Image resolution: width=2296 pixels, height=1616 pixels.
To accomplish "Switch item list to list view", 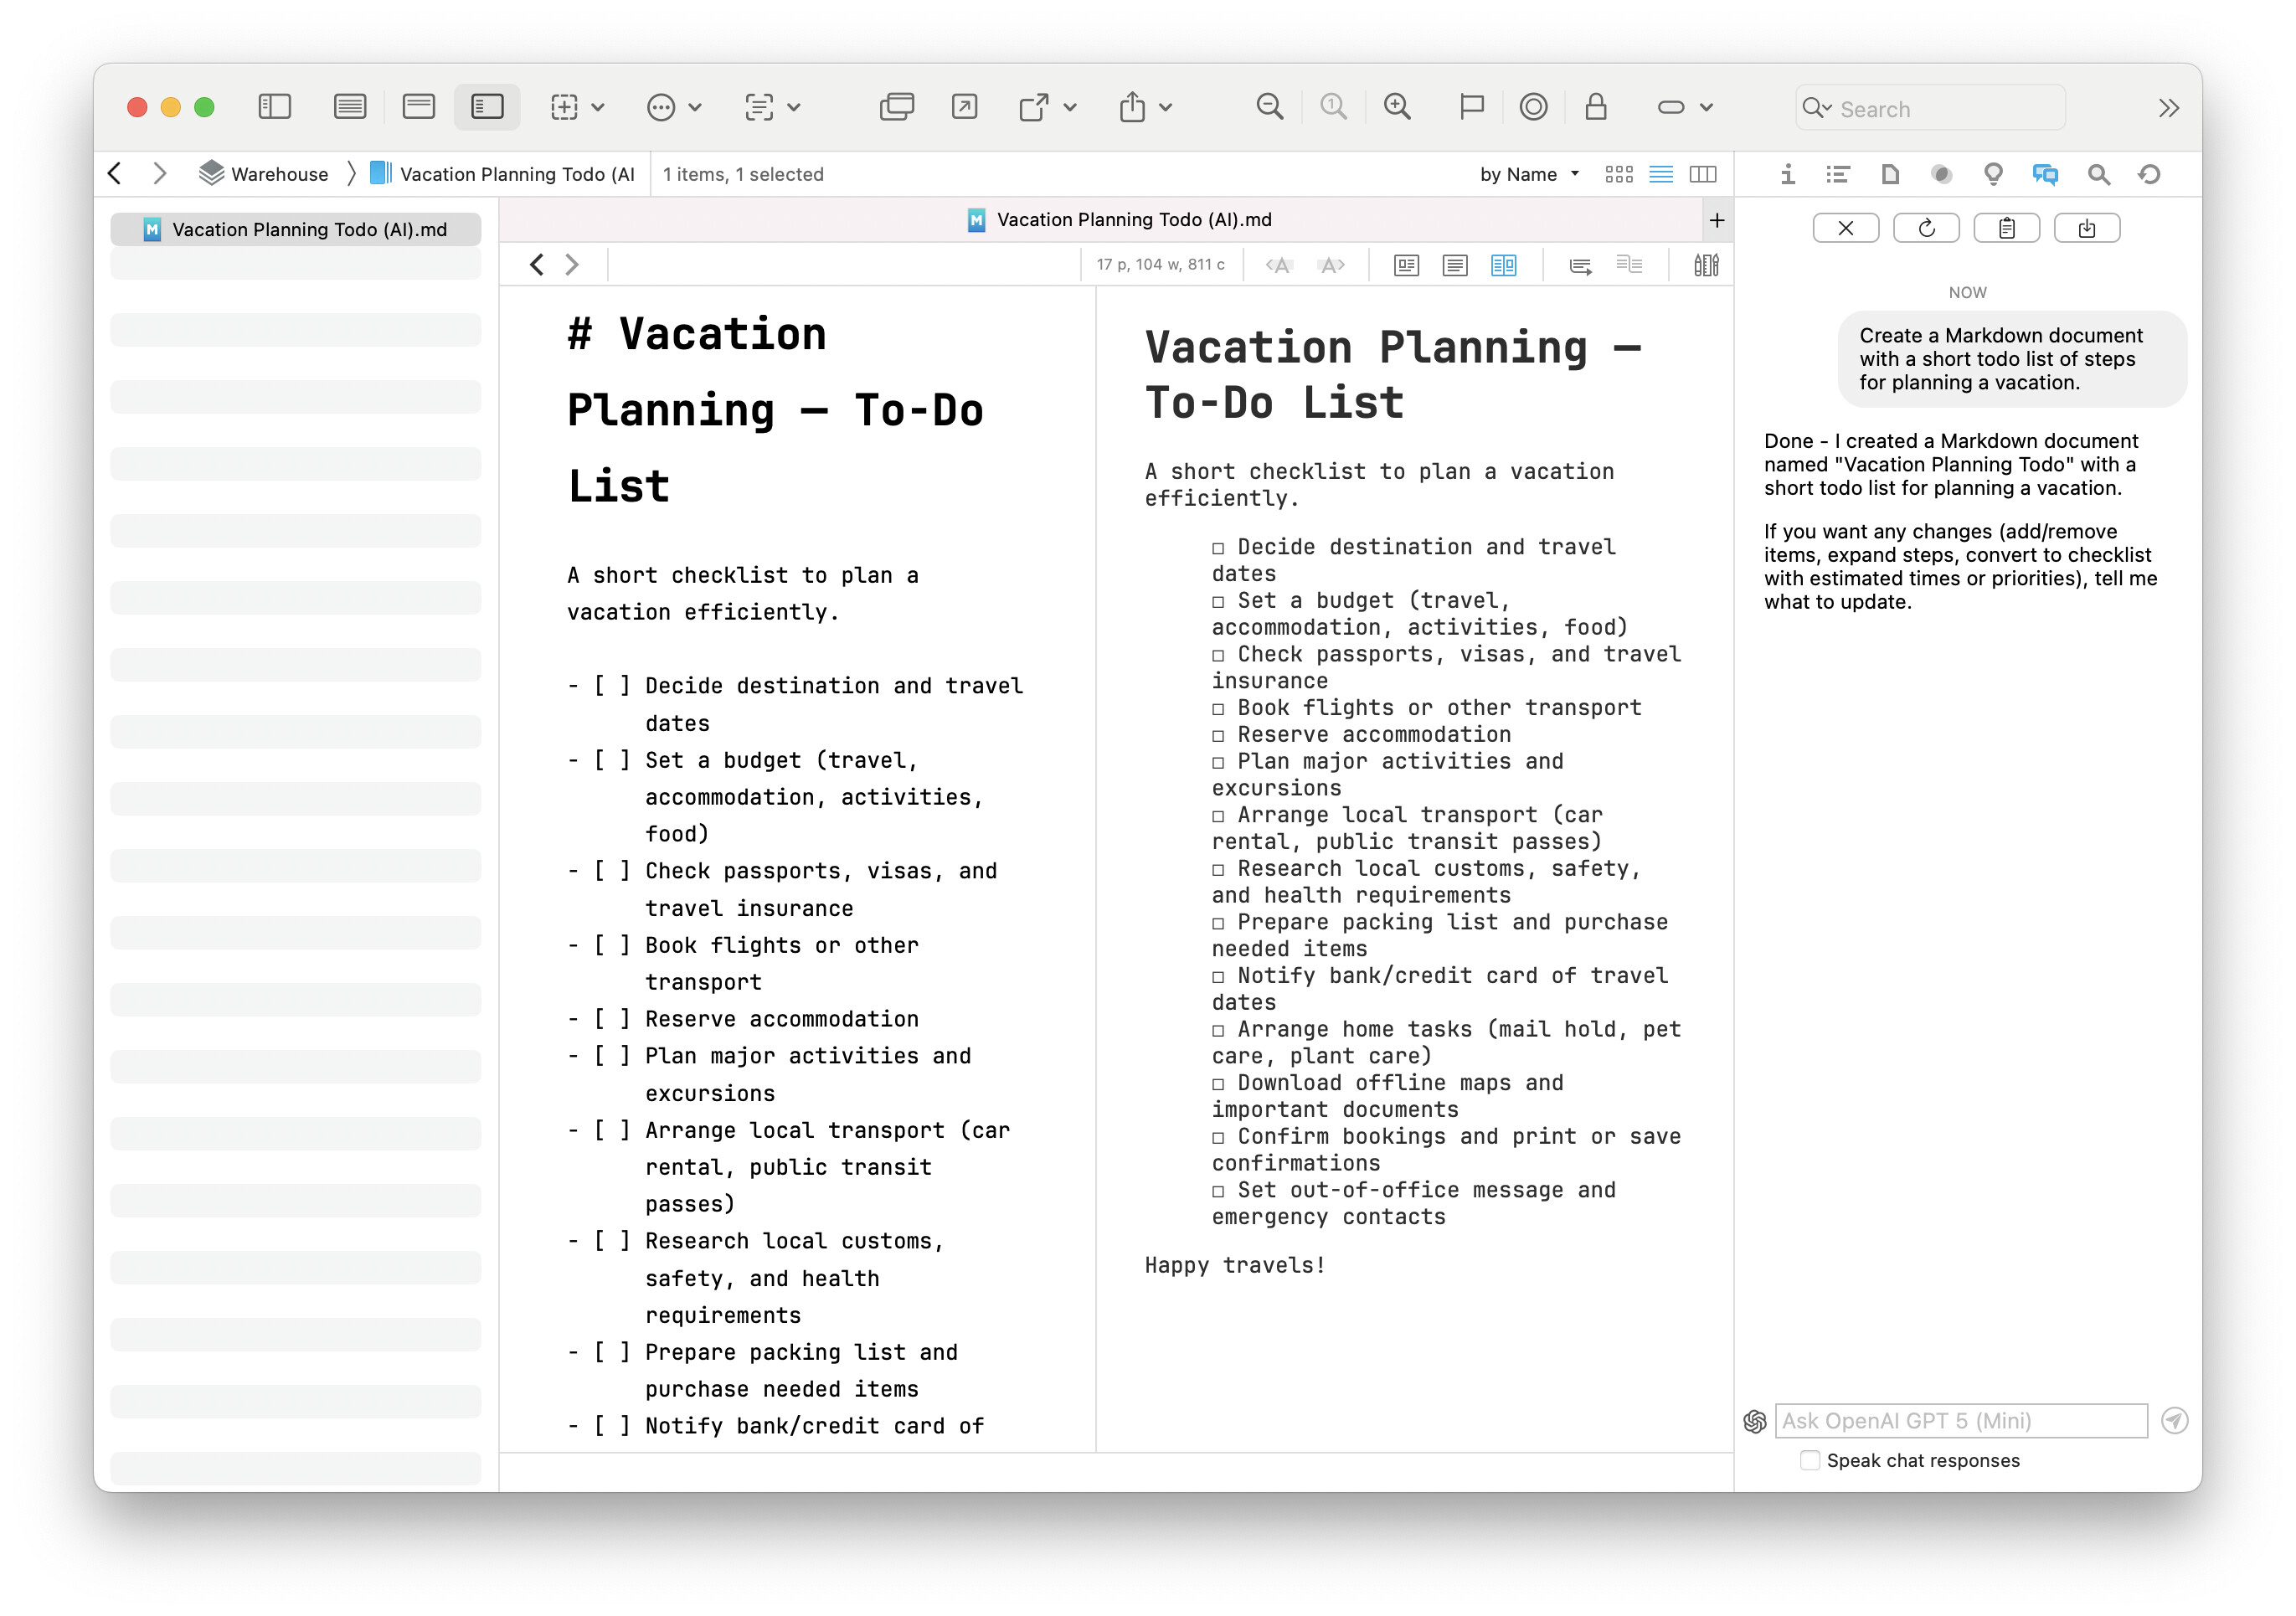I will 1660,175.
